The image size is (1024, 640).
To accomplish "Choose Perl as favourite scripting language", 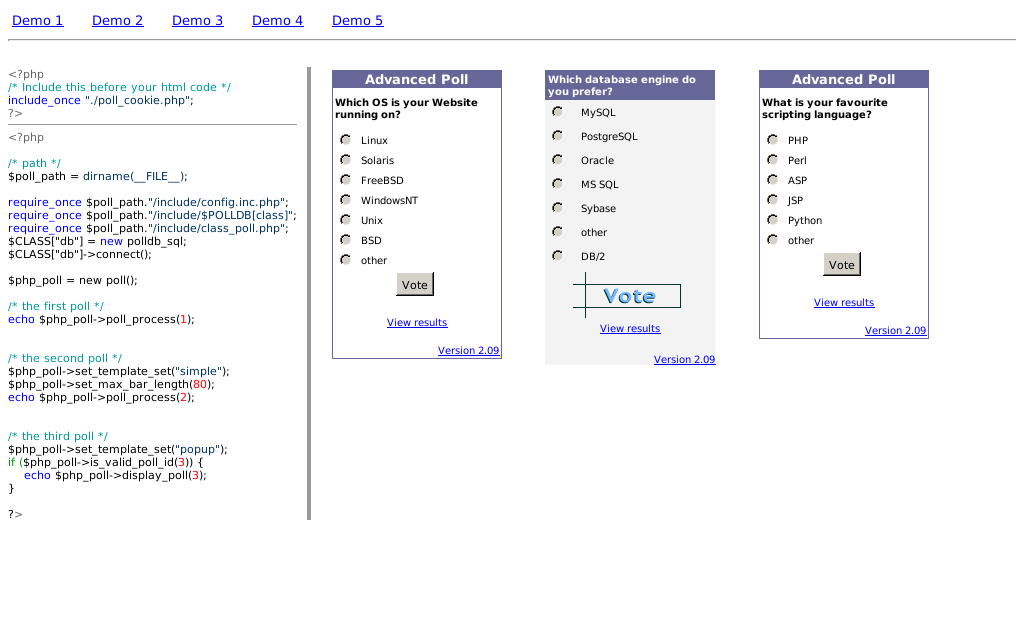I will 772,160.
